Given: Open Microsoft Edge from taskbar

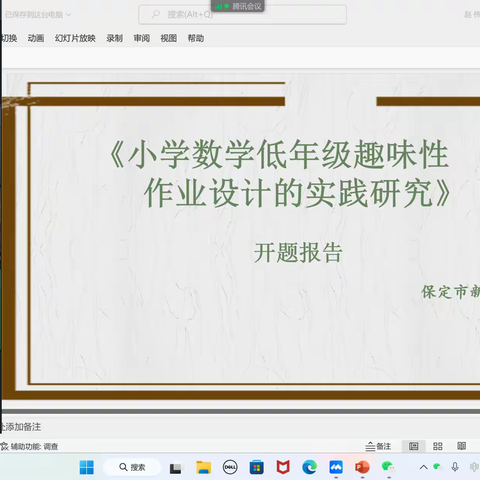Looking at the screenshot, I should (309, 467).
